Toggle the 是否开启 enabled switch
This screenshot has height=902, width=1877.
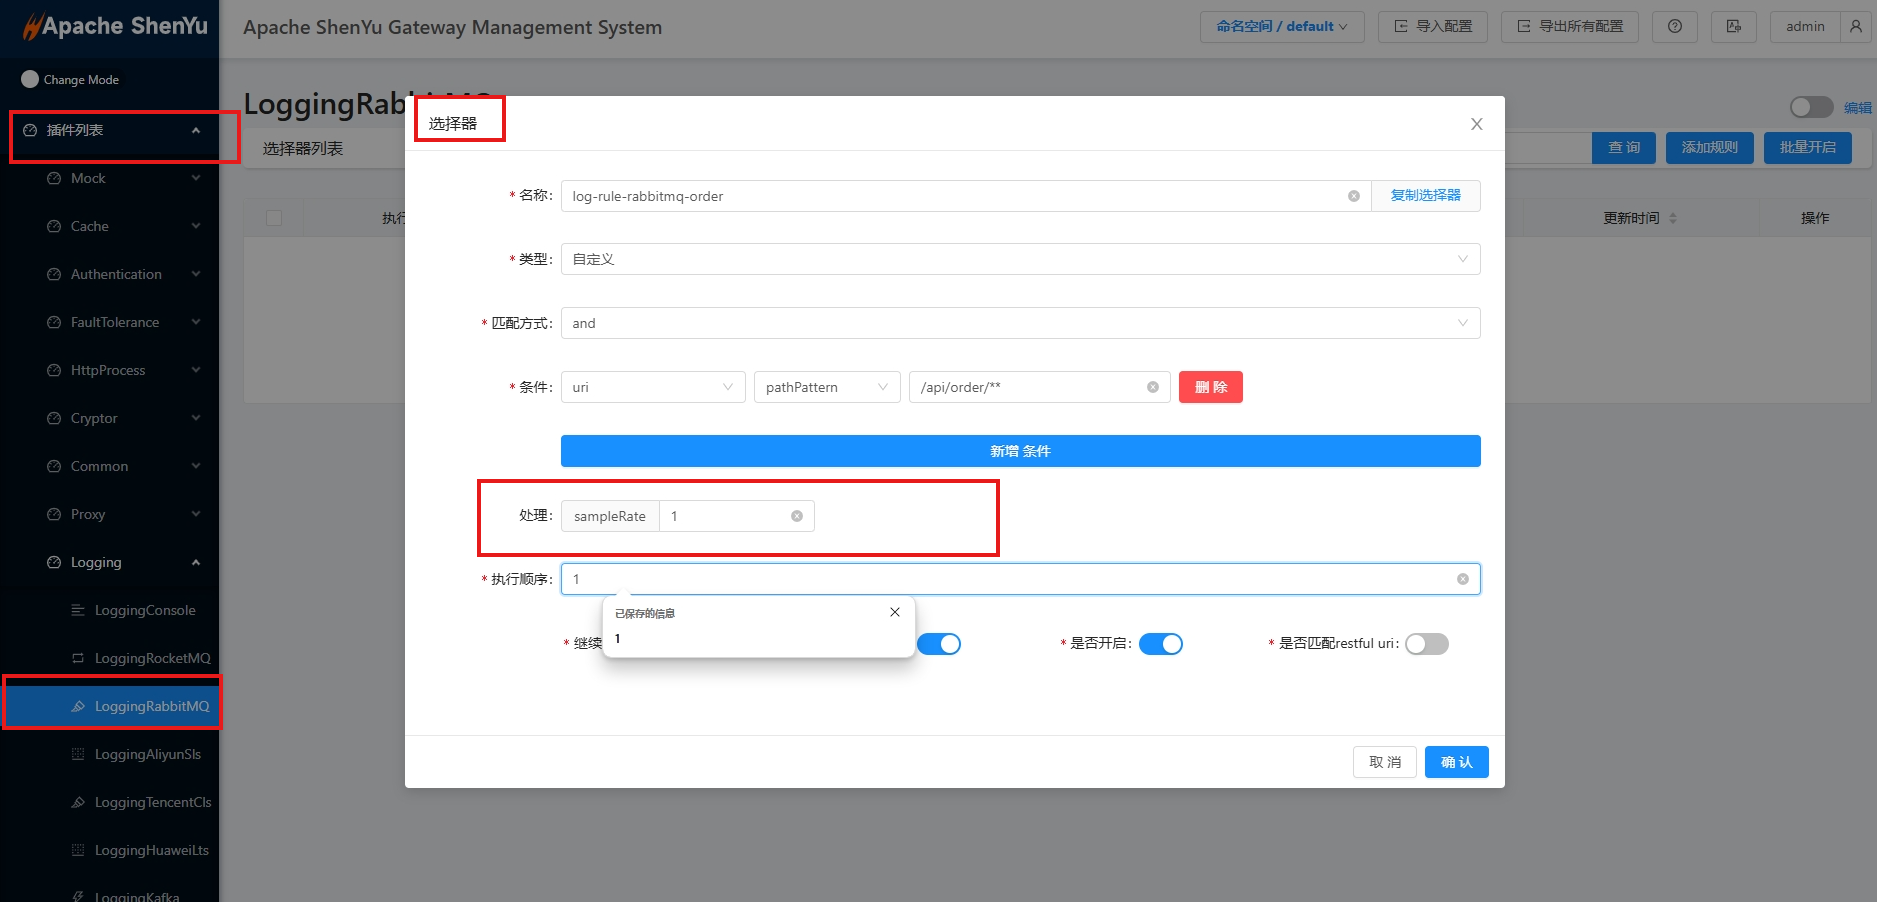[x=1160, y=644]
